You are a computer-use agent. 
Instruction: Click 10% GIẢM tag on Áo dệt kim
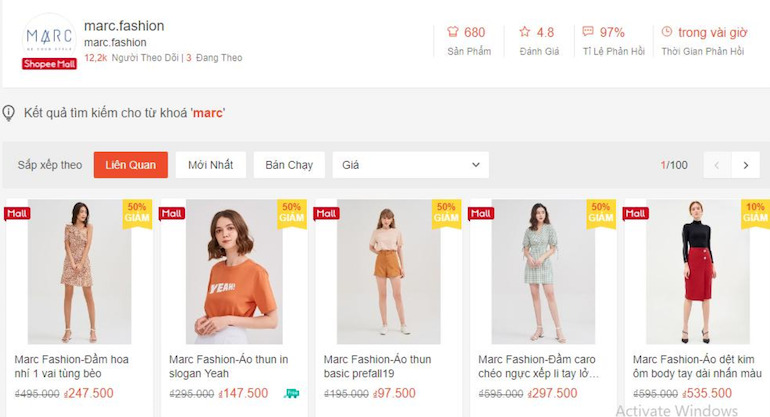pyautogui.click(x=755, y=213)
